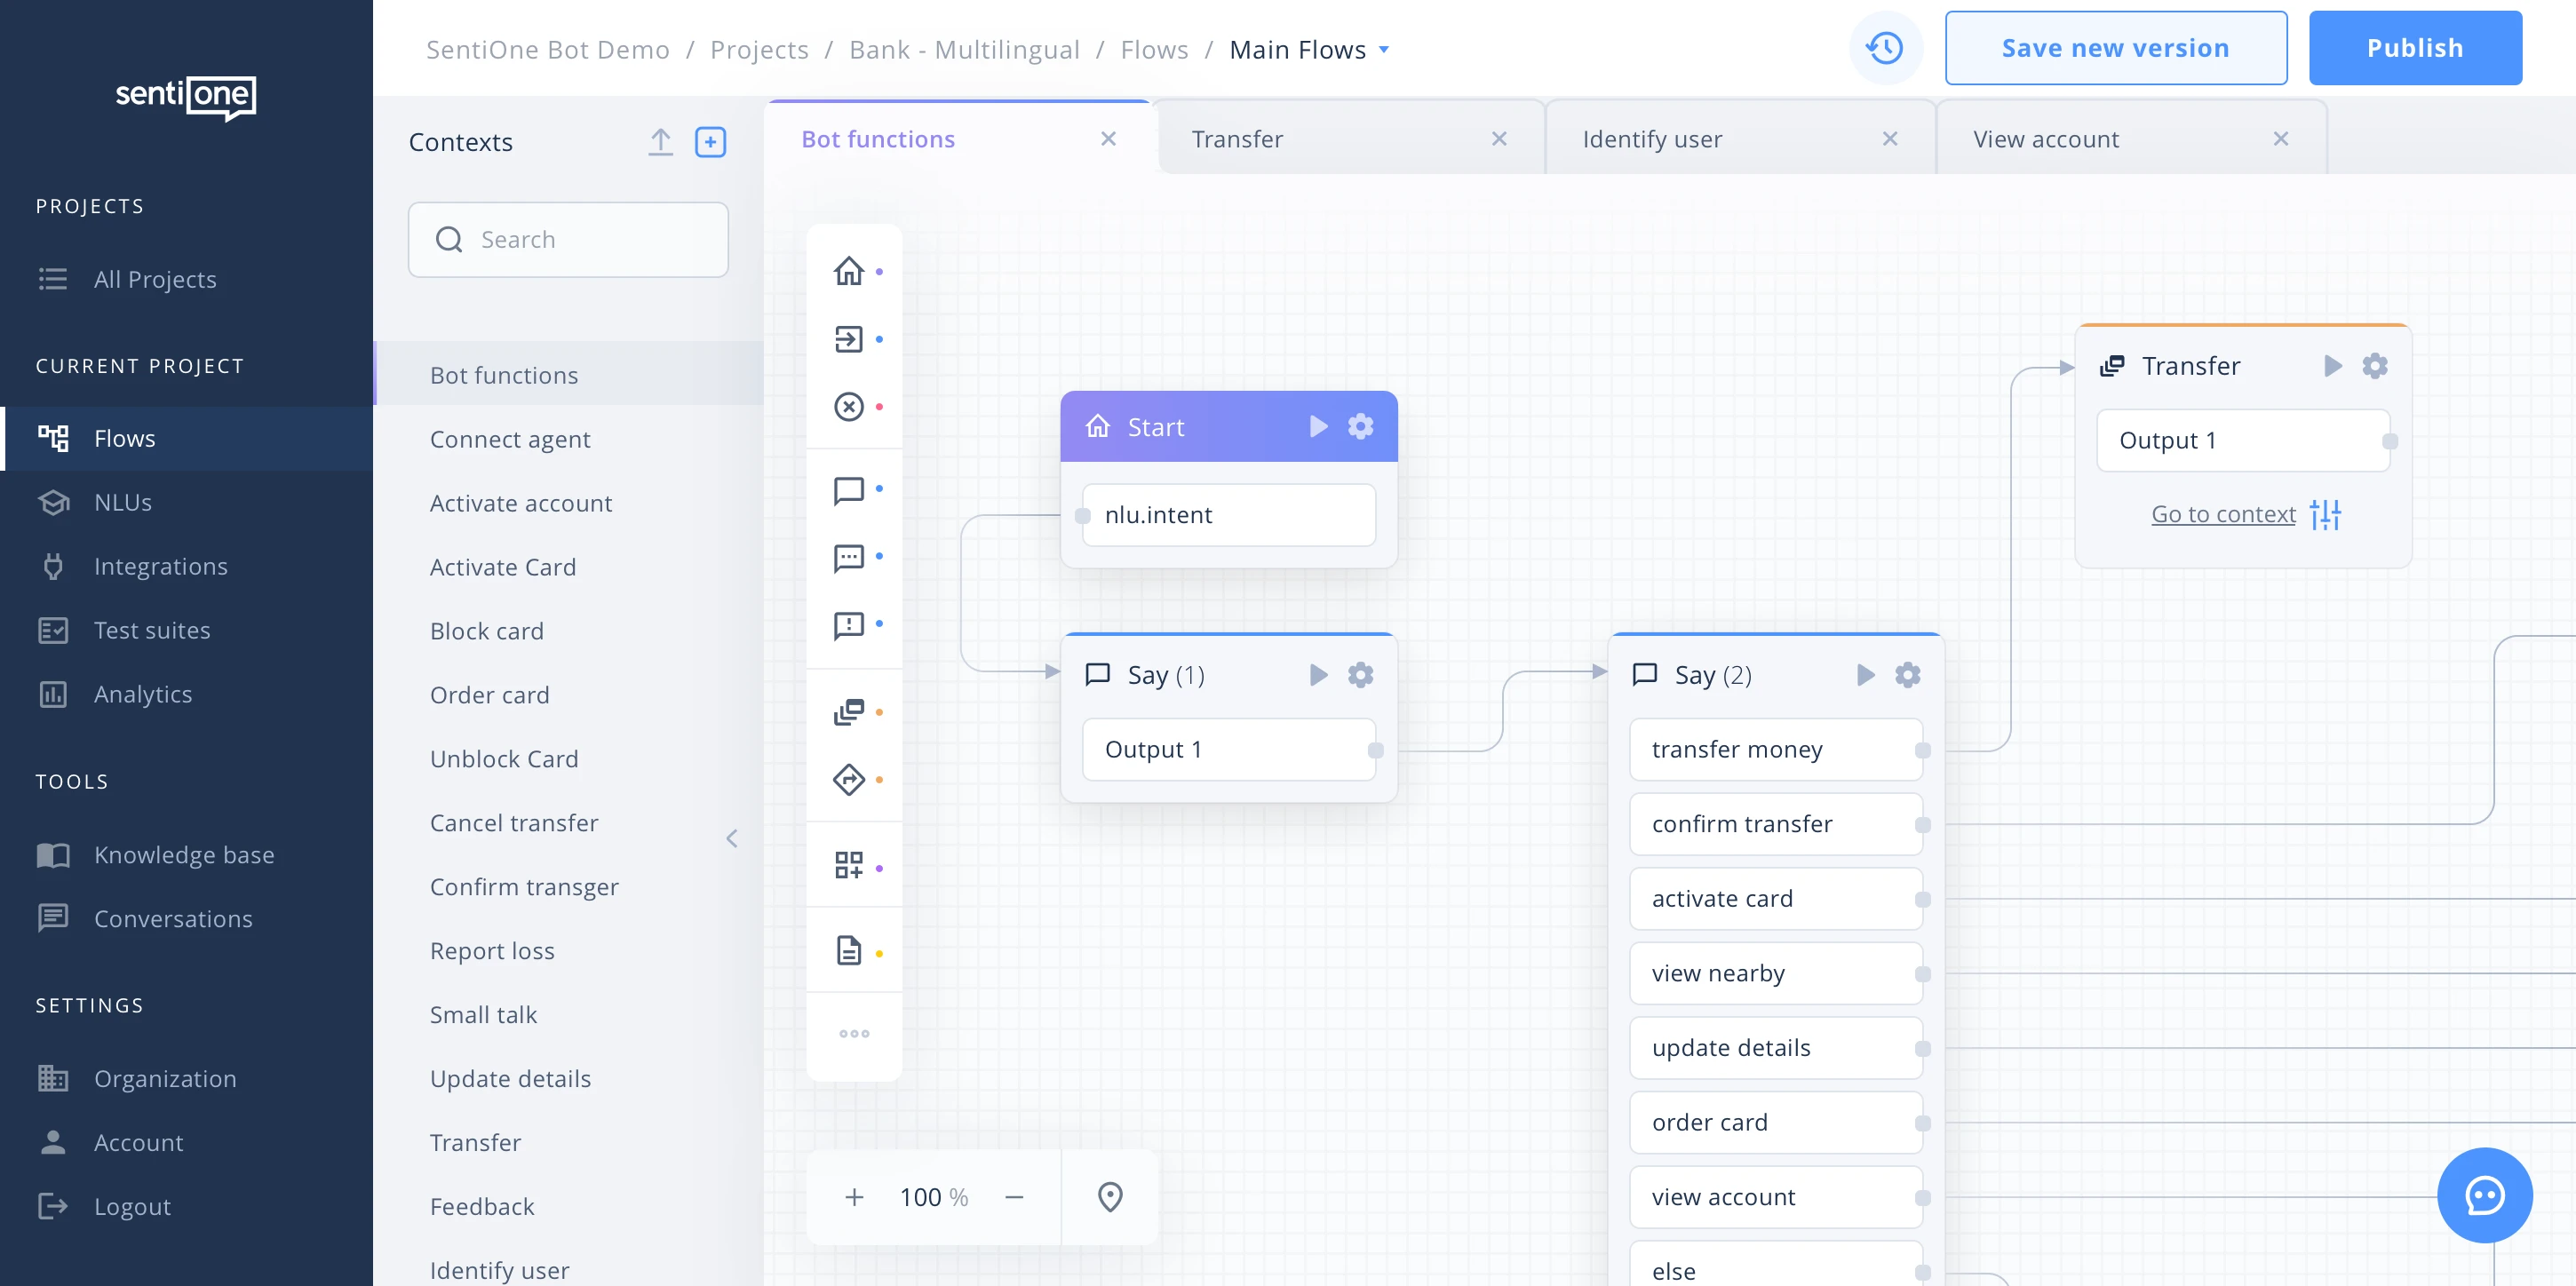Select the home Start block tool

coord(849,271)
